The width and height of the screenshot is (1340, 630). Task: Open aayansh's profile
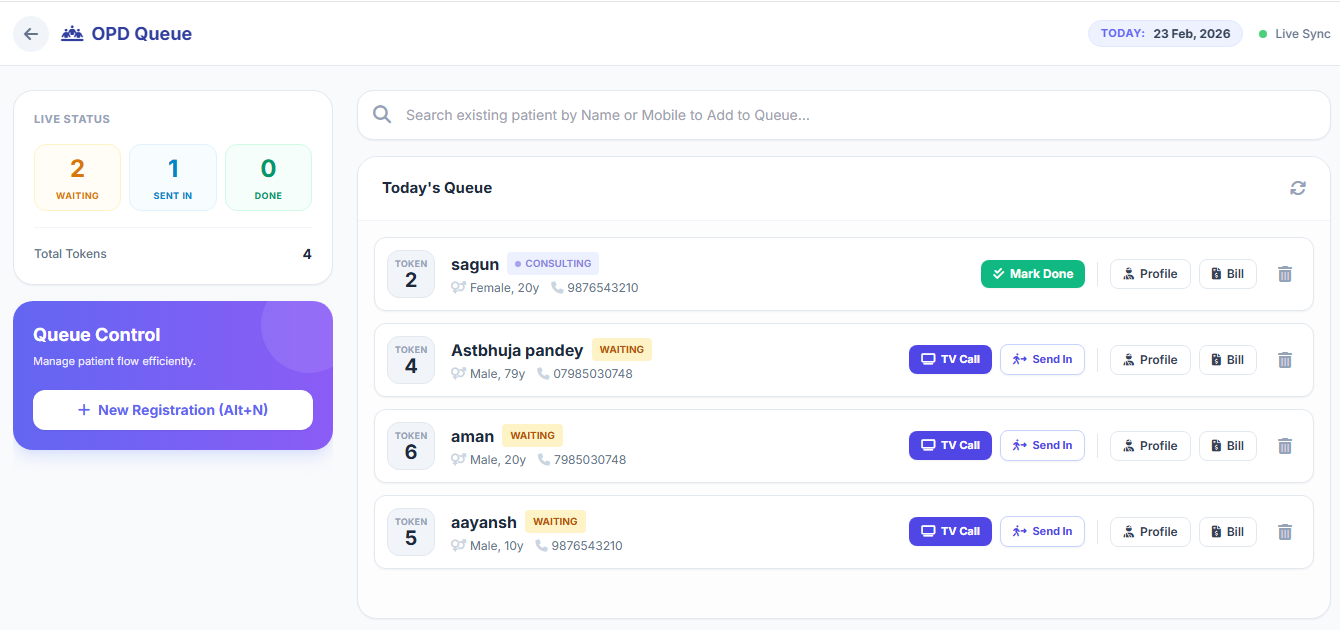pyautogui.click(x=1150, y=532)
